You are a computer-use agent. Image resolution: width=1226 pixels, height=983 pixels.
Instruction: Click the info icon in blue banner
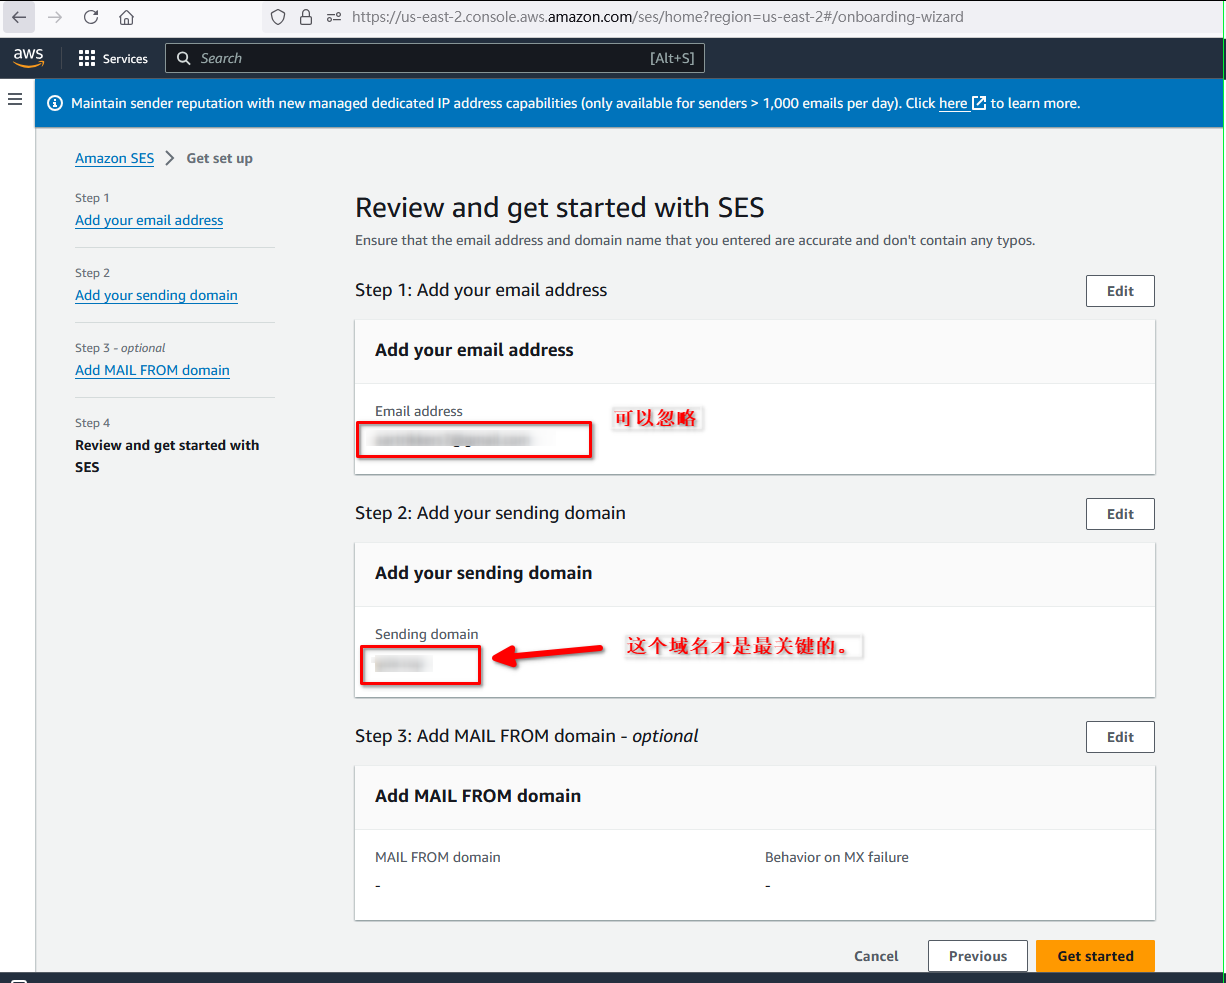(55, 103)
